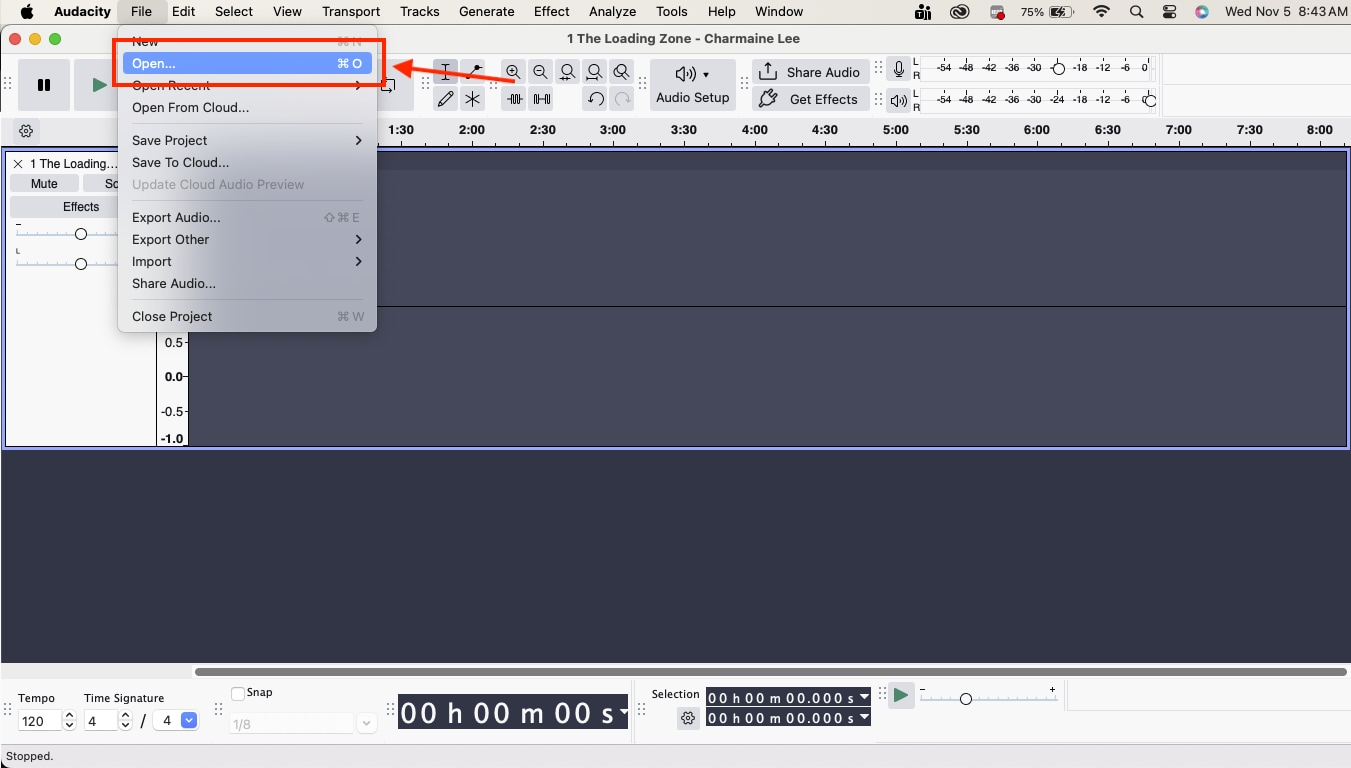Viewport: 1351px width, 768px height.
Task: Click the Get Effects button
Action: point(810,99)
